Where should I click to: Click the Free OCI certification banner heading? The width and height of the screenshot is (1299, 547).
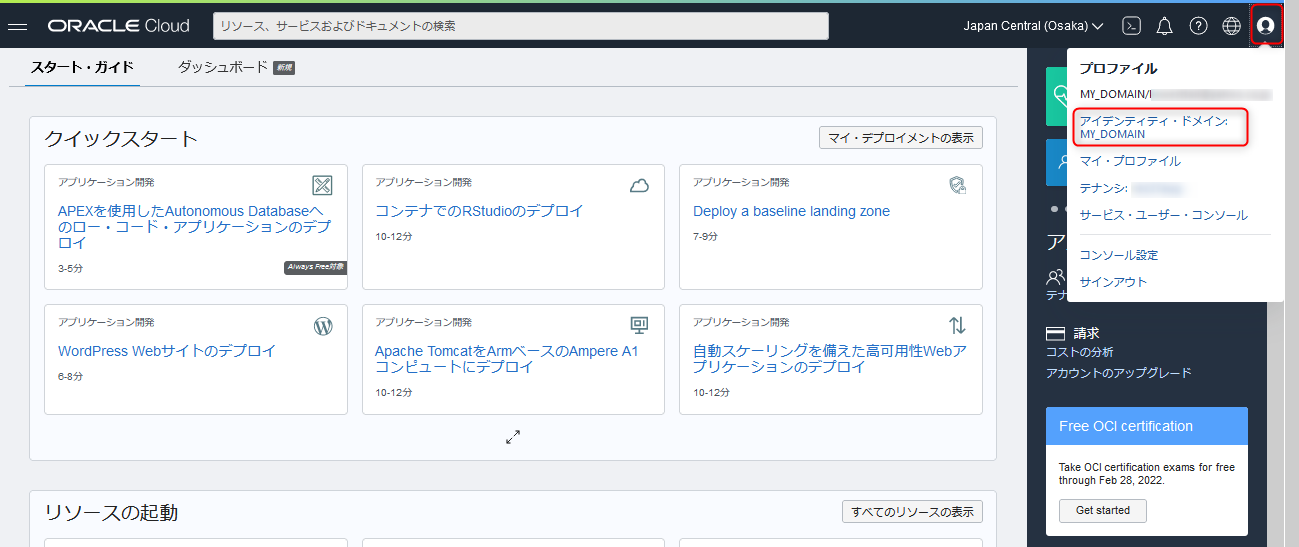click(1126, 426)
